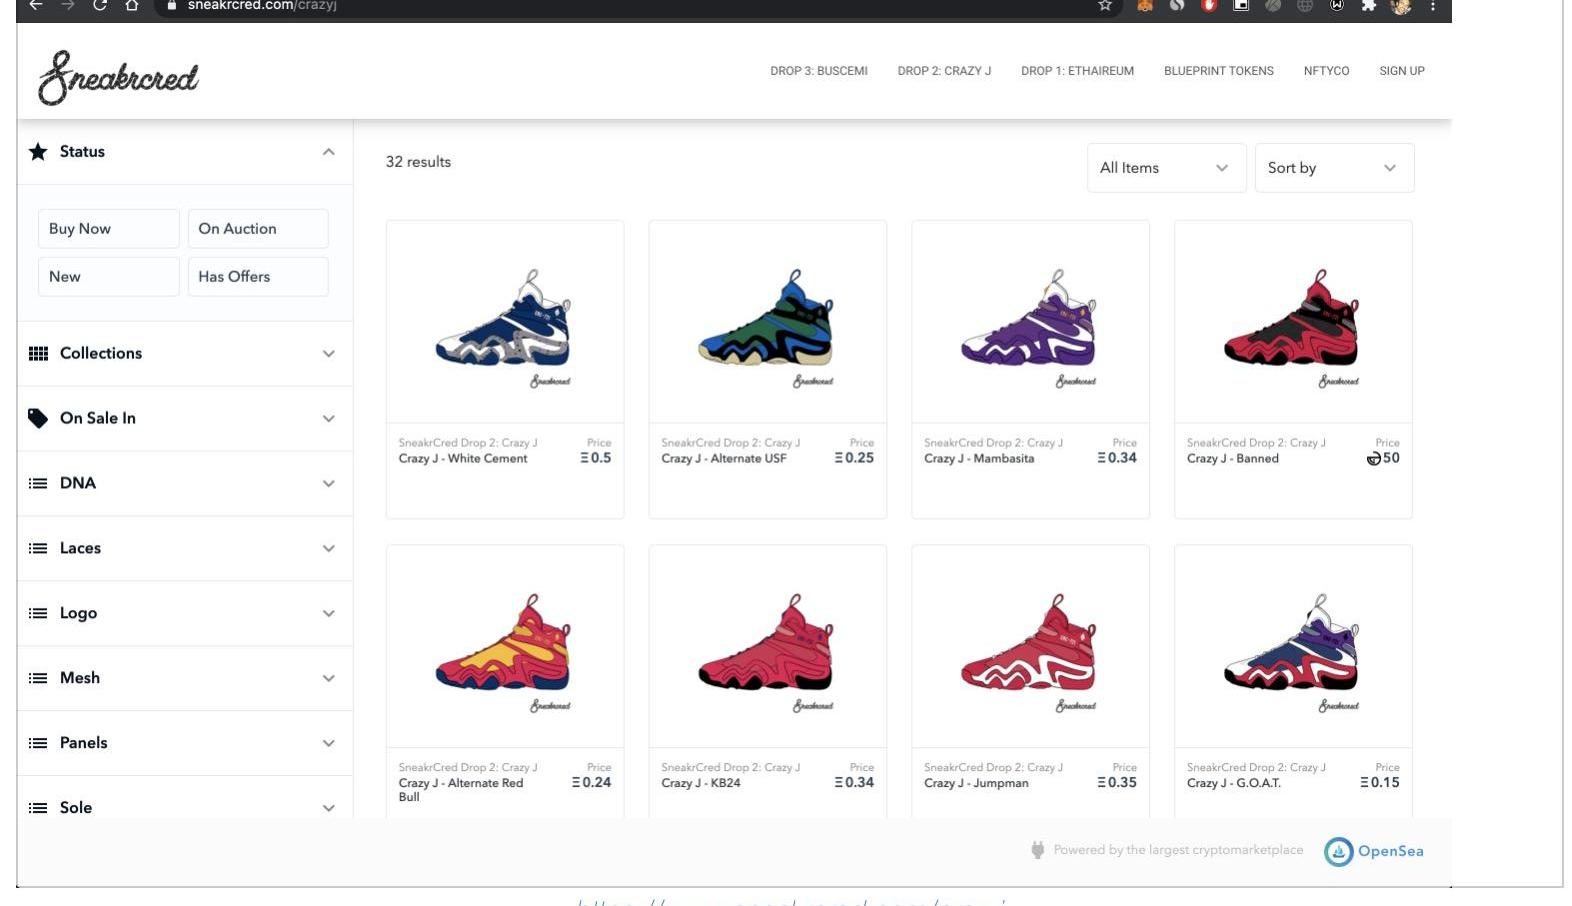Screen dimensions: 1572x906
Task: Click the Sole list icon
Action: (x=38, y=808)
